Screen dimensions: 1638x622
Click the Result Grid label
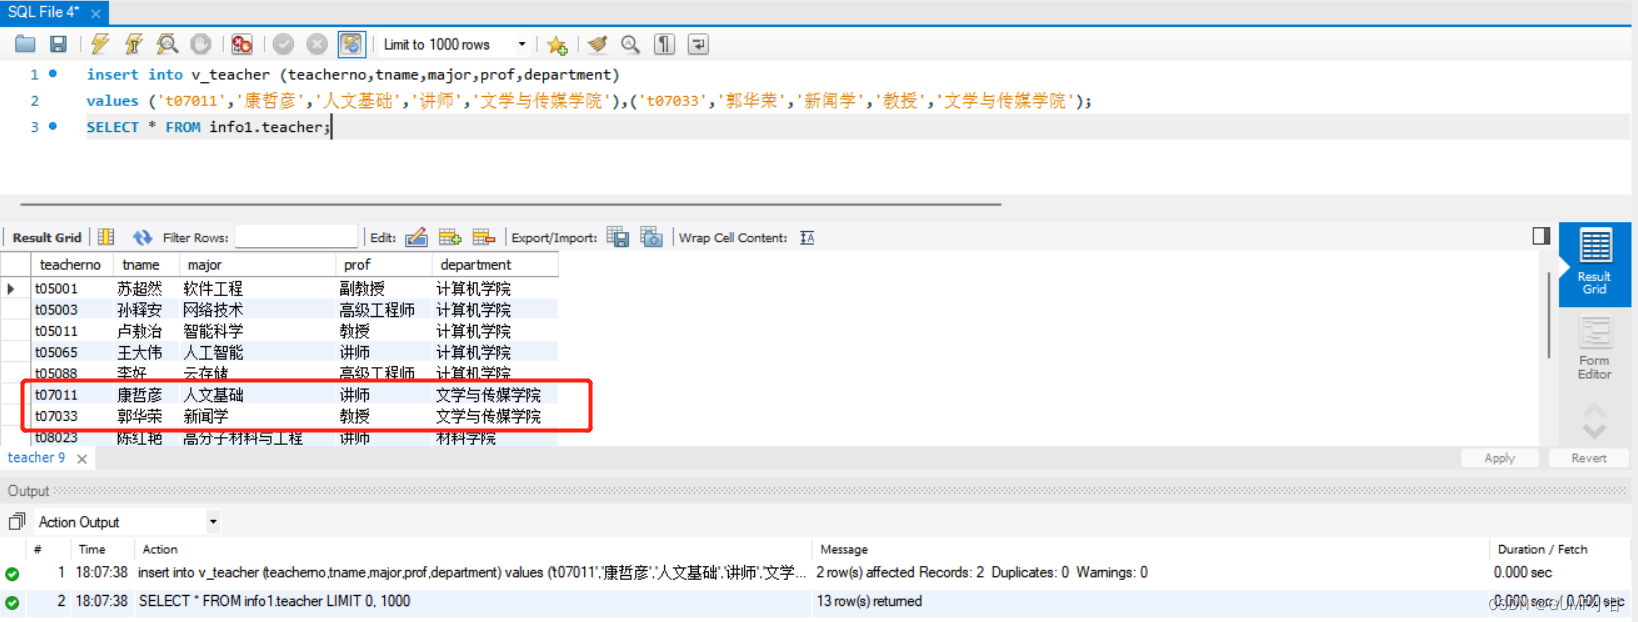pos(47,238)
